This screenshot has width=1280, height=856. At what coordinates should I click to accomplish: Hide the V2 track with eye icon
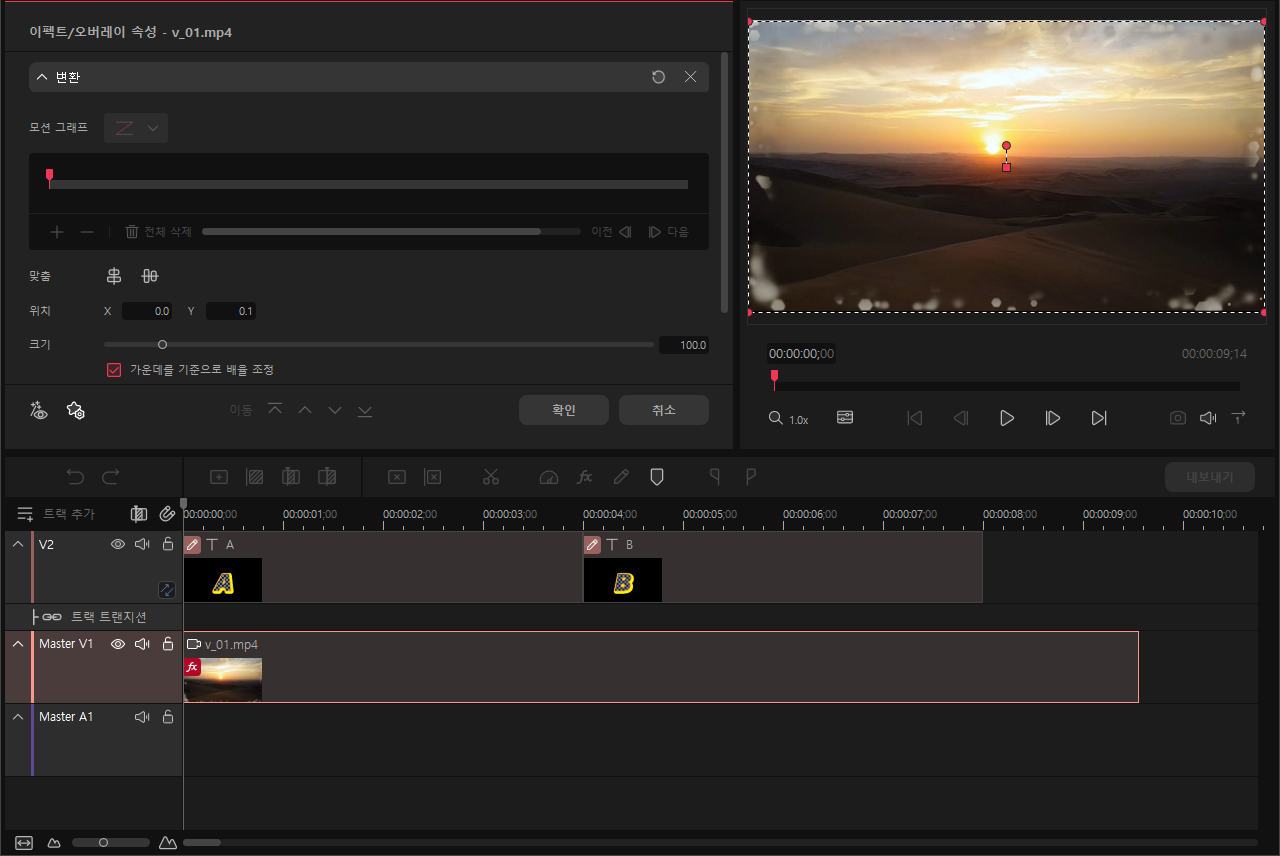pos(117,544)
